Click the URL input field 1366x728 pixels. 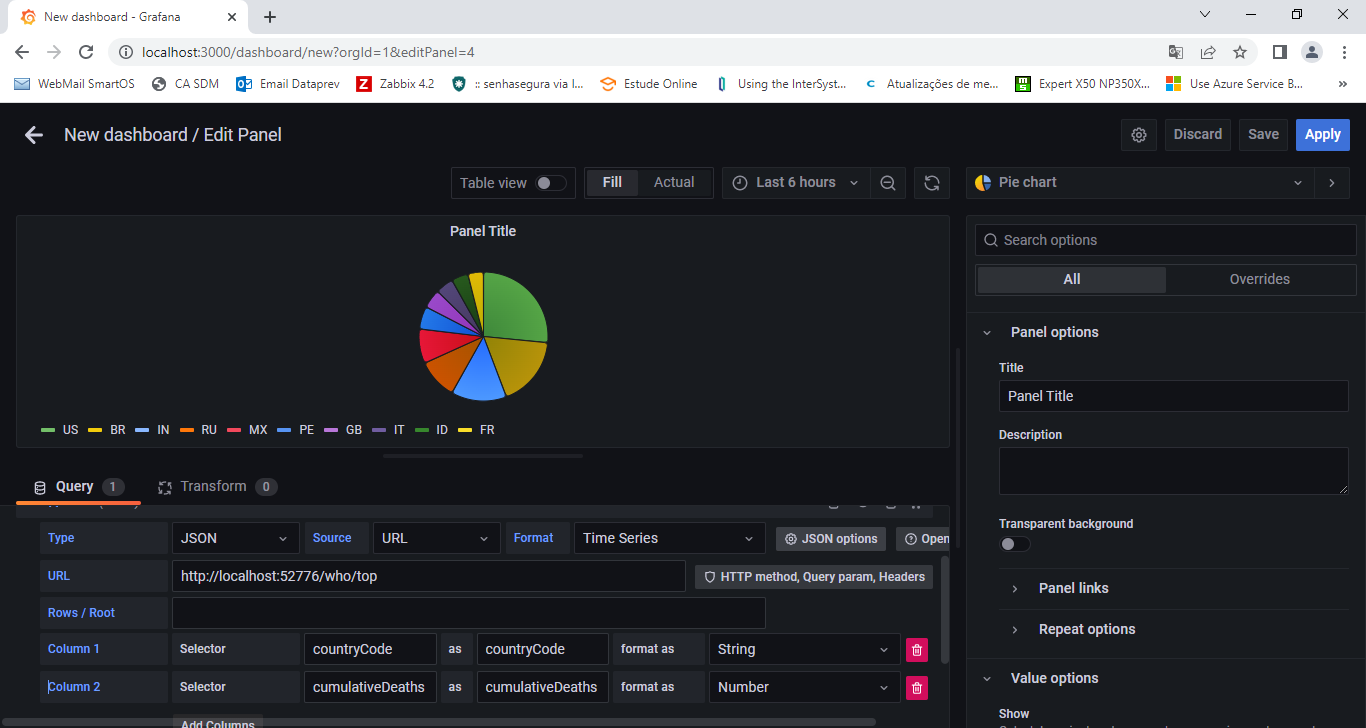coord(428,576)
